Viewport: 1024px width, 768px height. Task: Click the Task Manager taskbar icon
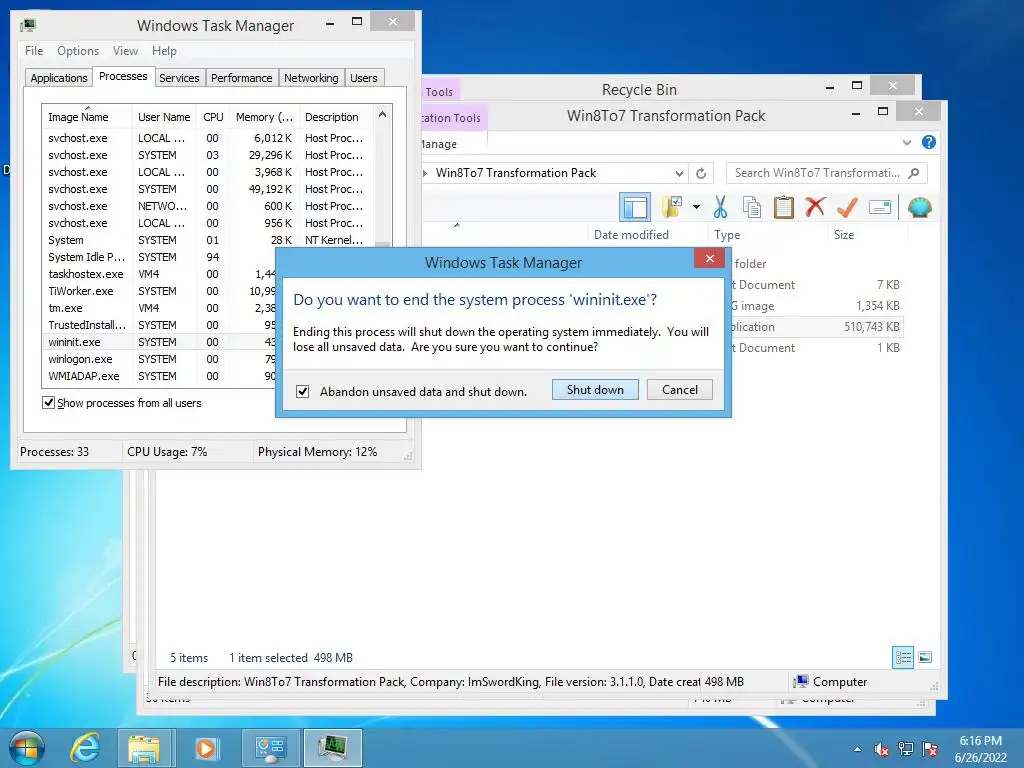pos(332,748)
